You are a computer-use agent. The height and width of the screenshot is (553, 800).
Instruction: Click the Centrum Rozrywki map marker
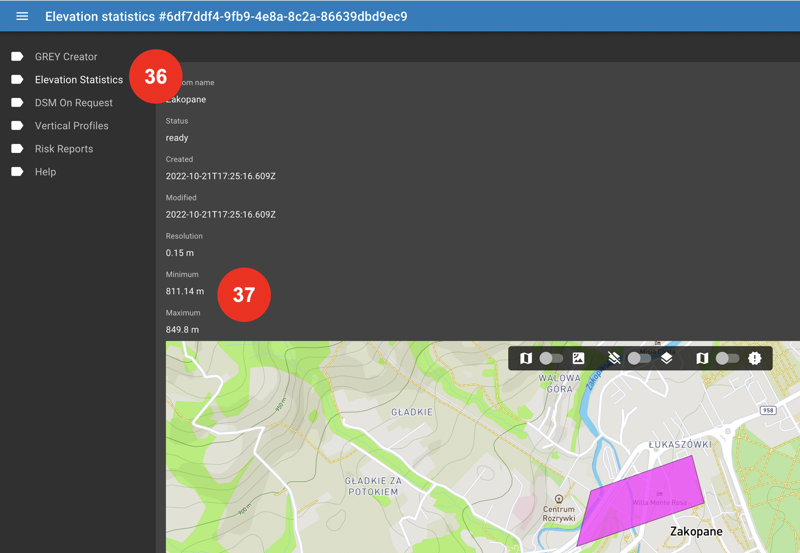[559, 499]
